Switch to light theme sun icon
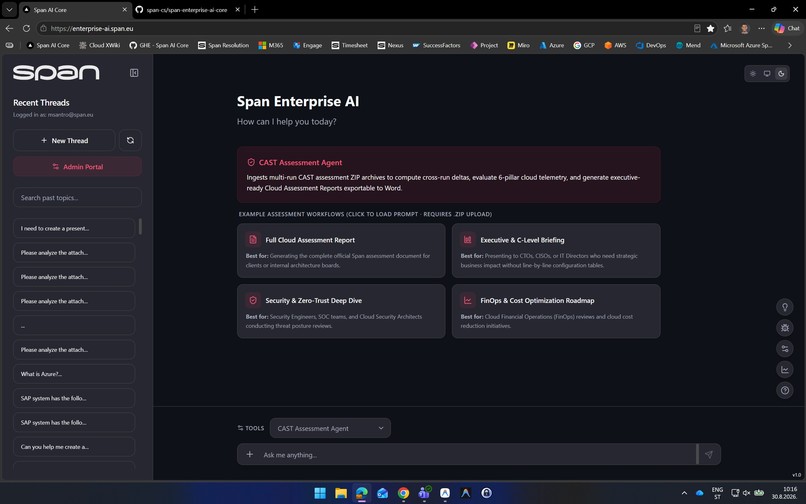This screenshot has width=806, height=504. [x=753, y=74]
